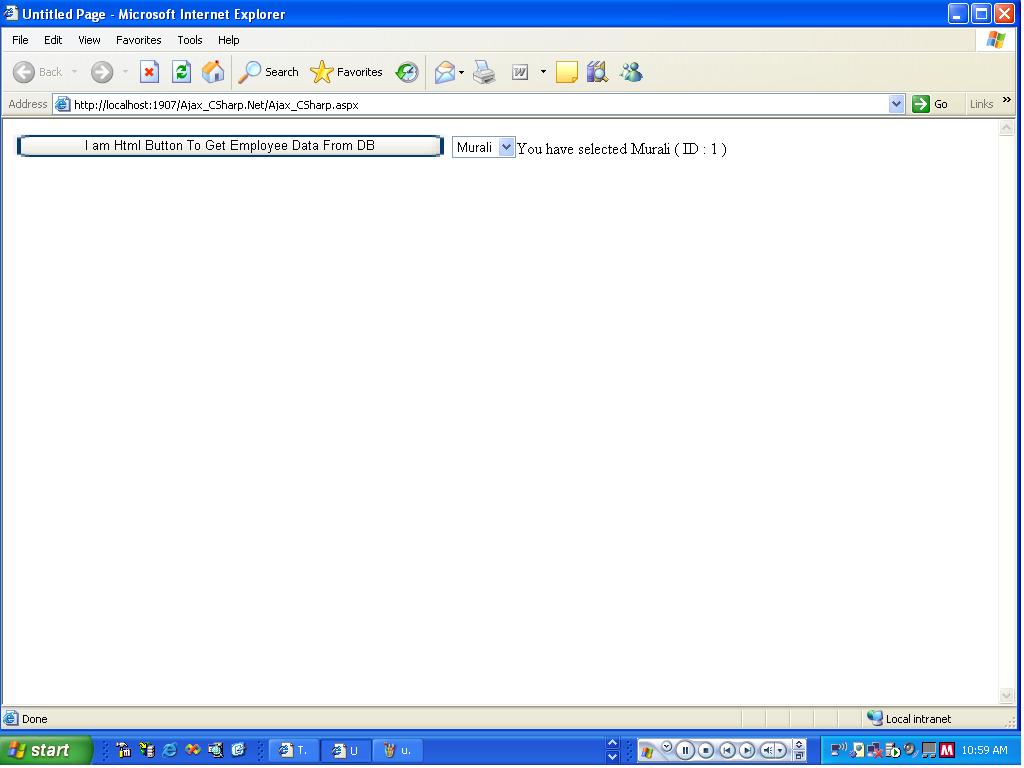Screen dimensions: 1024x768
Task: Click the Edit with Word icon
Action: pos(520,72)
